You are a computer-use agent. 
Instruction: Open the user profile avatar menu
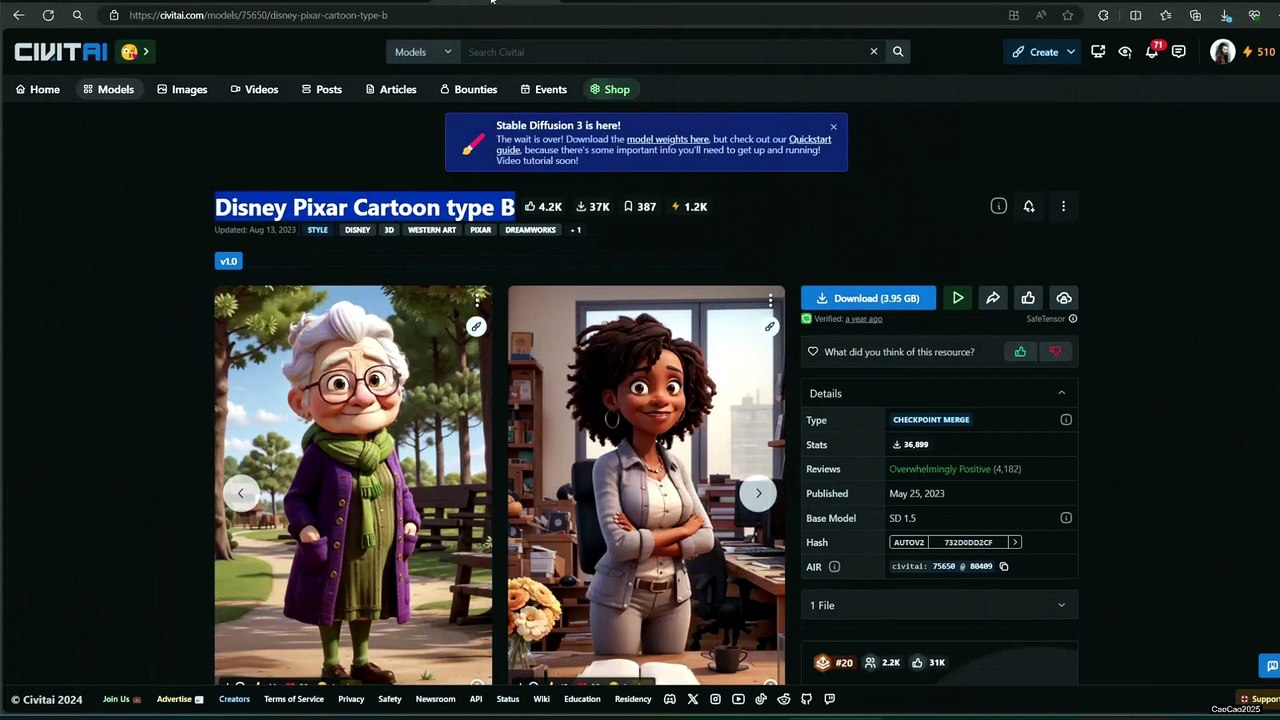coord(1222,52)
